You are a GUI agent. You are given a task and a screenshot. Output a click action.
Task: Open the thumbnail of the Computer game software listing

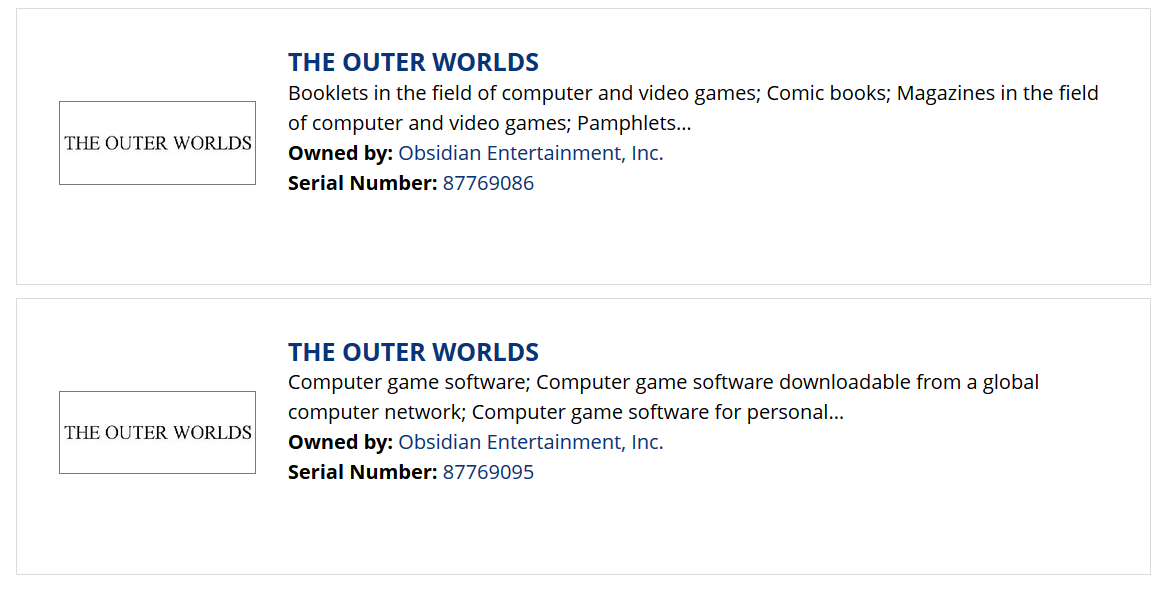[157, 432]
